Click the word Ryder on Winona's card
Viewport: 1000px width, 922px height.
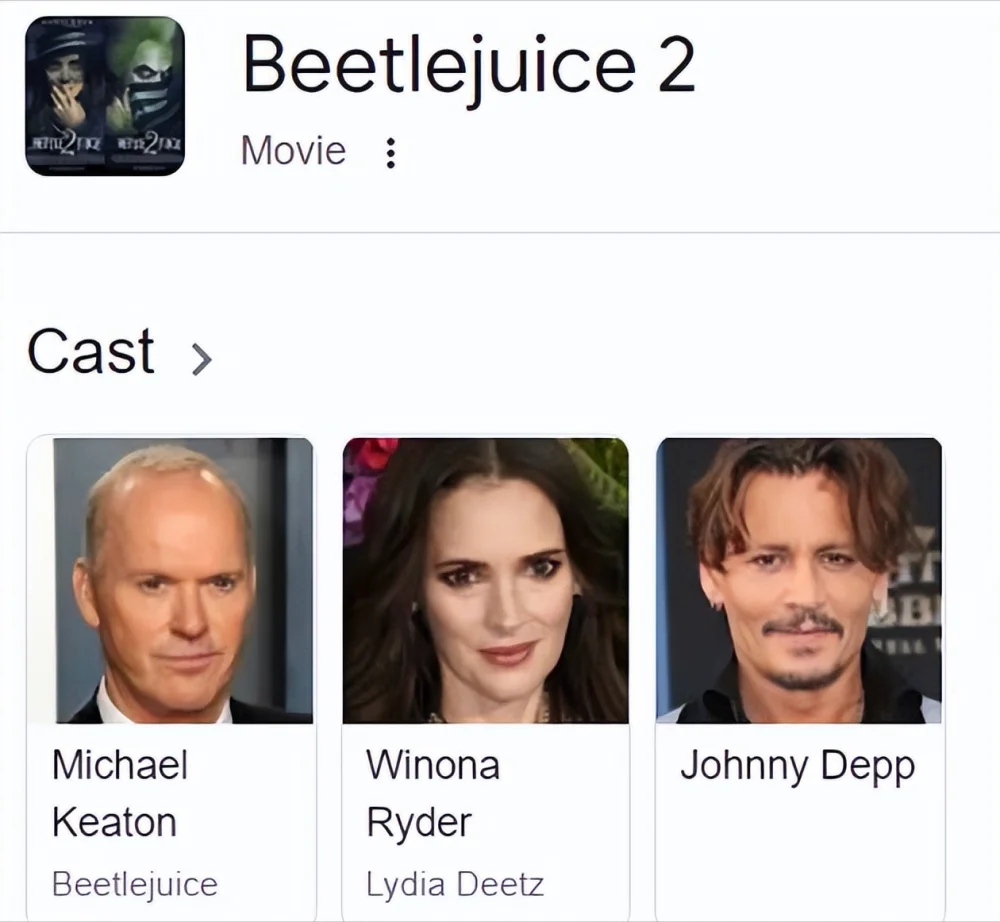point(418,822)
